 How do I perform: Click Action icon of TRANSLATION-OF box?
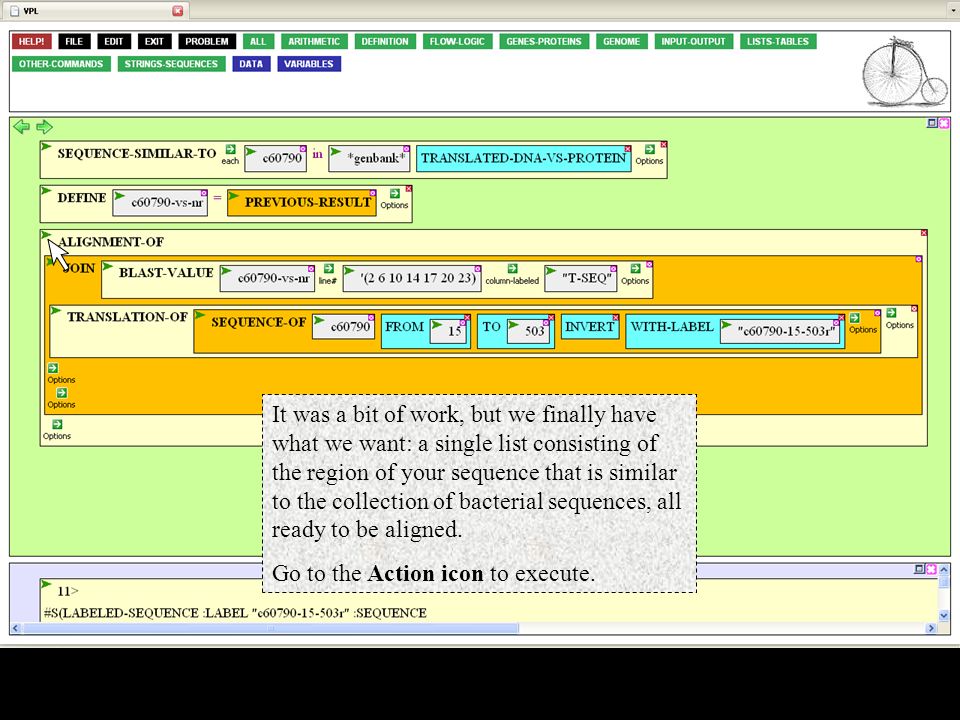(x=56, y=311)
